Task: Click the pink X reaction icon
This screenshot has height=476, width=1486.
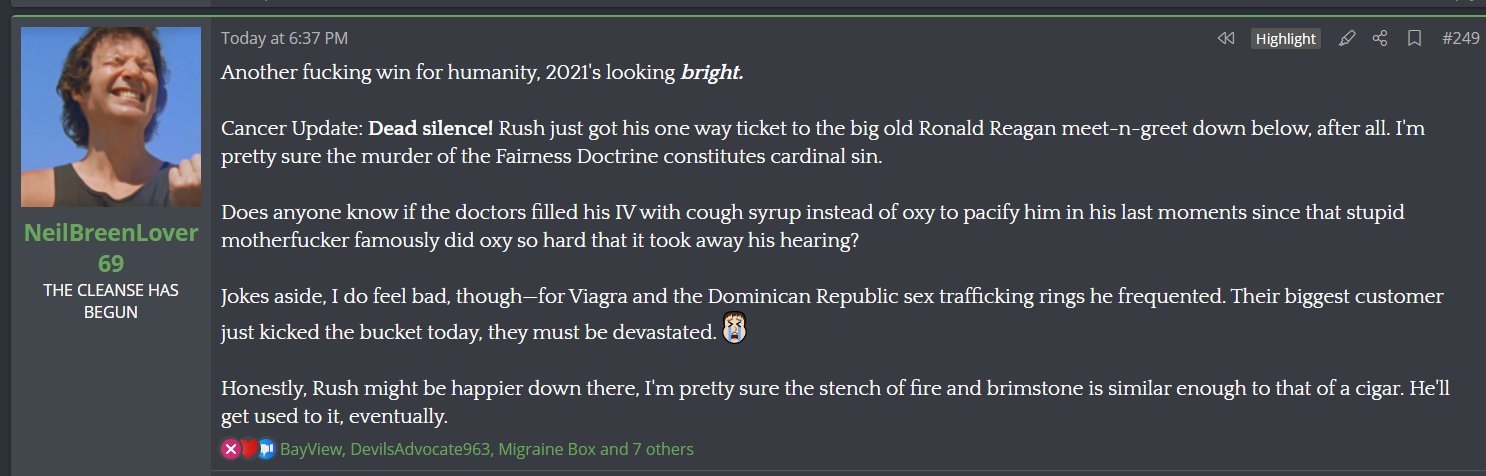Action: pyautogui.click(x=231, y=449)
